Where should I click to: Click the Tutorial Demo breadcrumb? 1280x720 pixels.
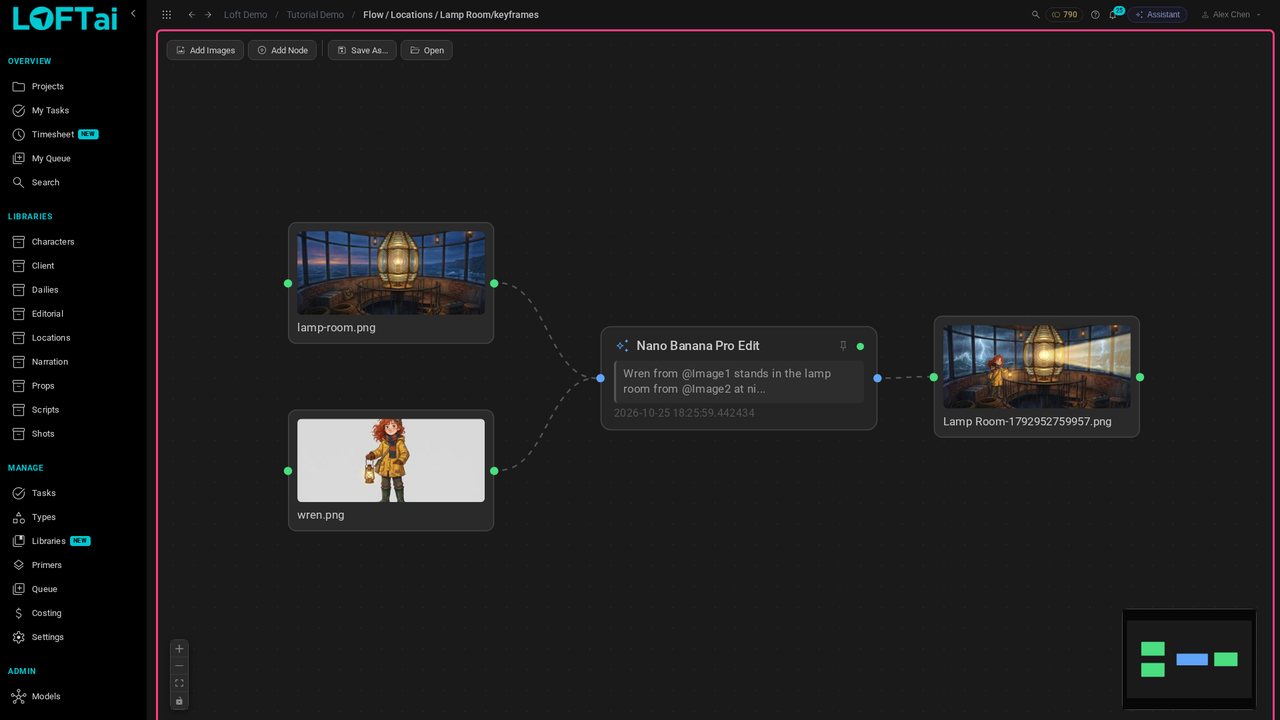315,15
